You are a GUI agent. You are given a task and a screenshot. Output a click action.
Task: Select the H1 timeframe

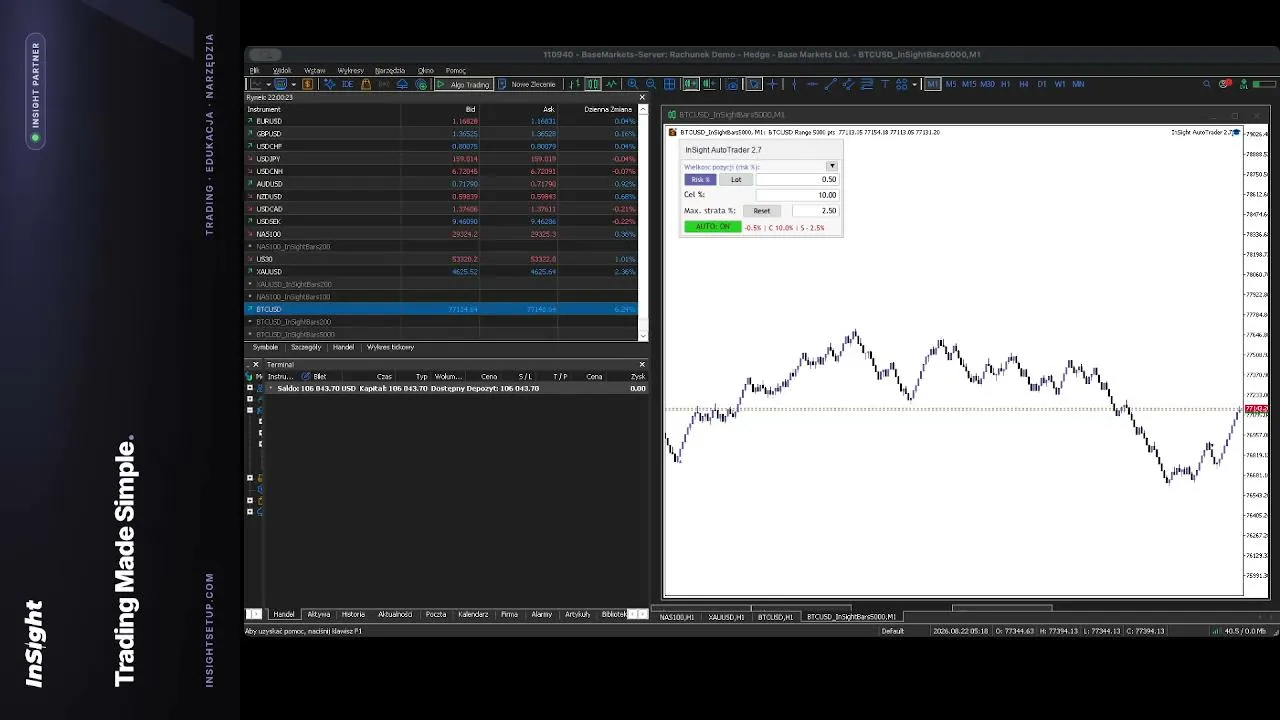click(1005, 84)
